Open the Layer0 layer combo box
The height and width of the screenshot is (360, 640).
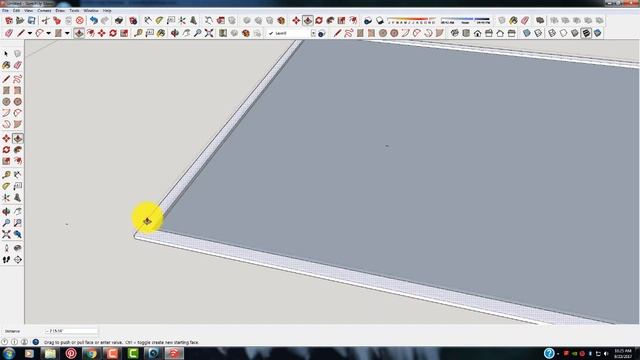(292, 33)
